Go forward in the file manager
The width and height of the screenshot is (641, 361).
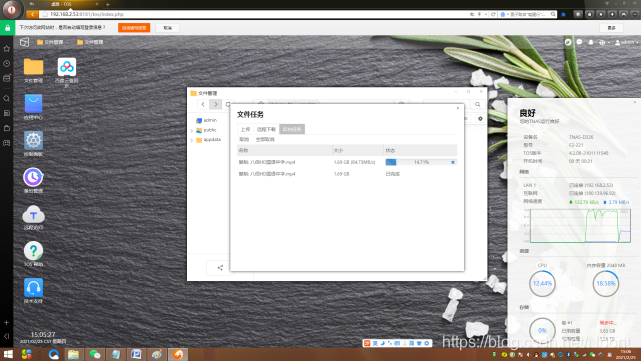(215, 104)
